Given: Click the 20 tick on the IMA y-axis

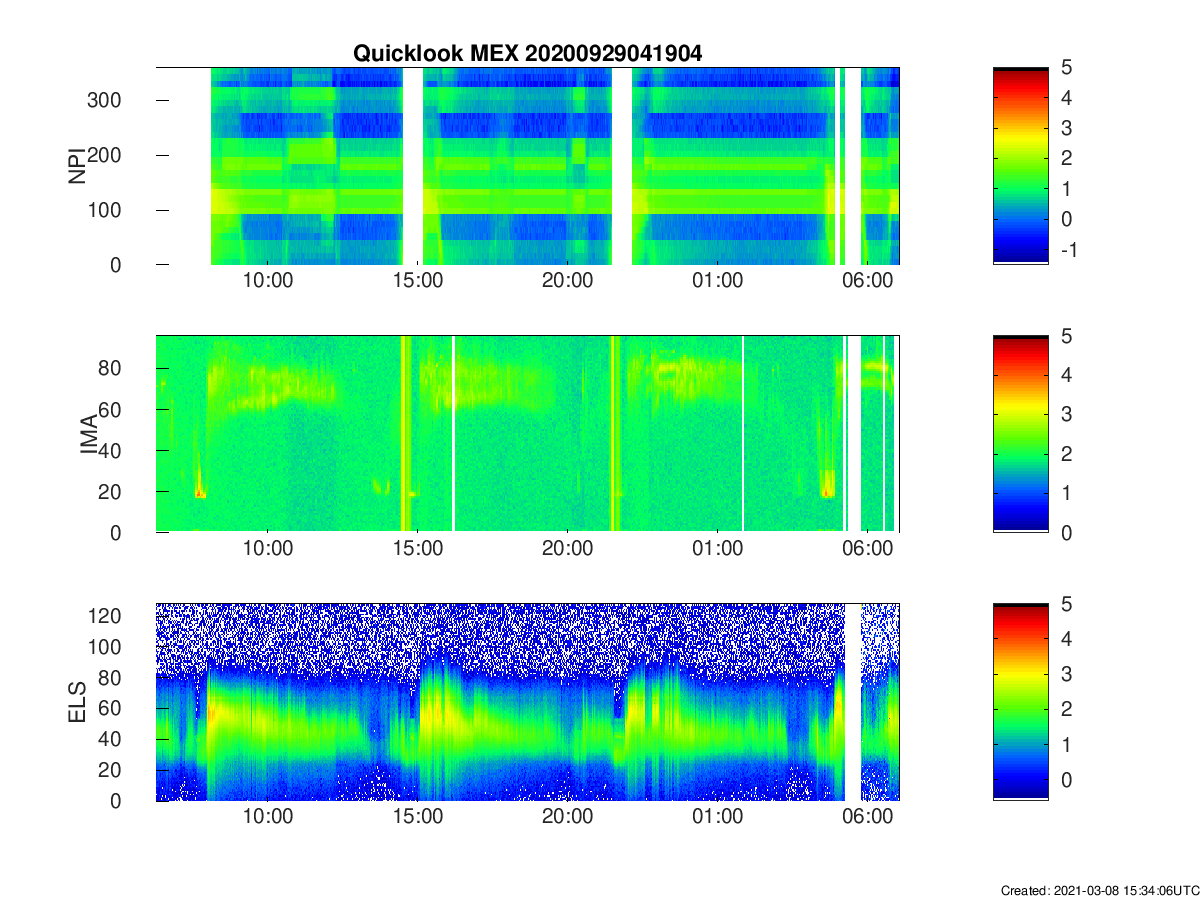Looking at the screenshot, I should 111,491.
